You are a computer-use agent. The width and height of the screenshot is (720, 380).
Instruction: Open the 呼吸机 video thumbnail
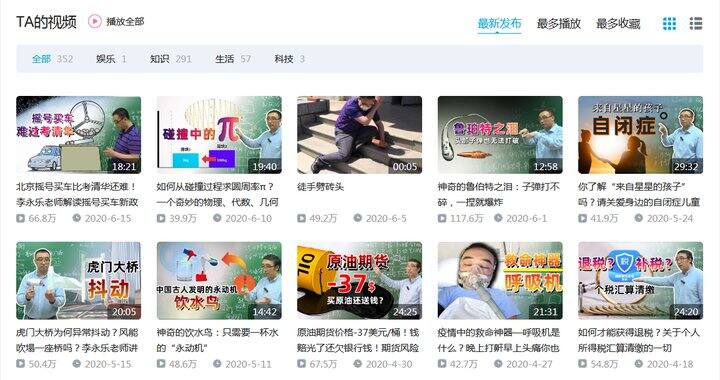click(x=500, y=281)
